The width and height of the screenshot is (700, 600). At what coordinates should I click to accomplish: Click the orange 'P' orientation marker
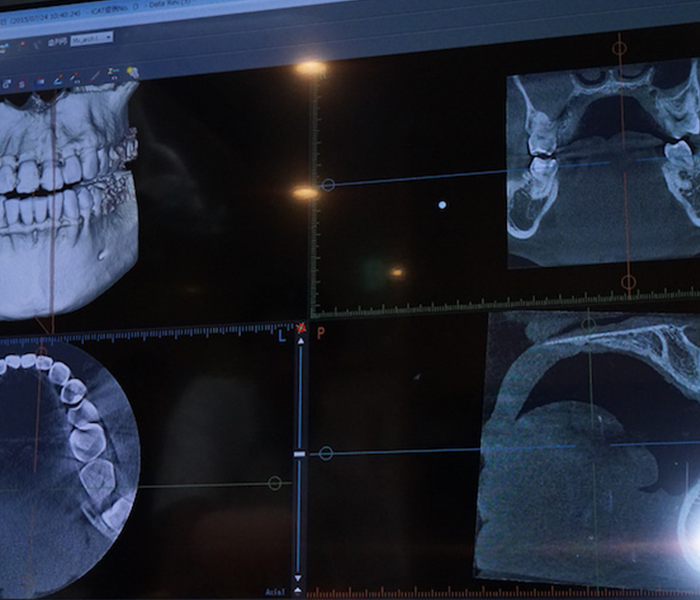point(321,333)
